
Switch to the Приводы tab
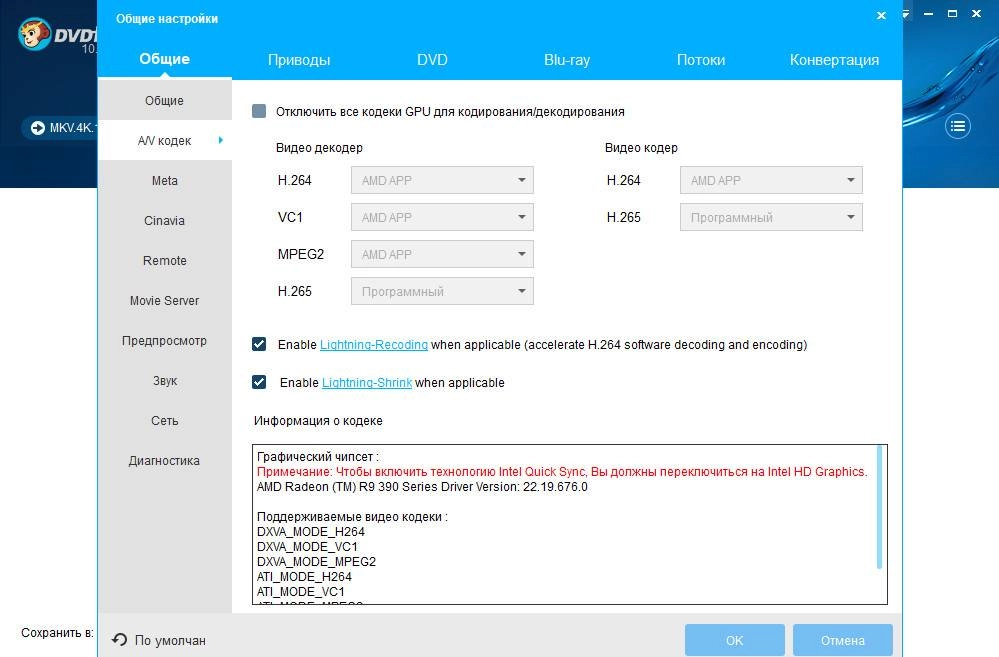pyautogui.click(x=299, y=60)
